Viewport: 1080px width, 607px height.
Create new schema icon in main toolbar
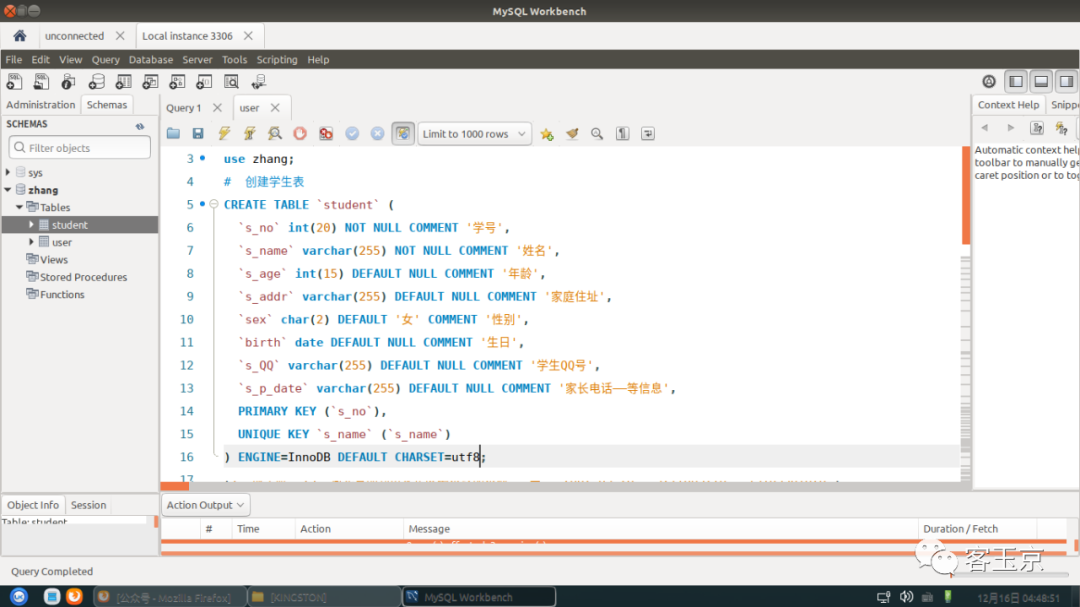96,82
